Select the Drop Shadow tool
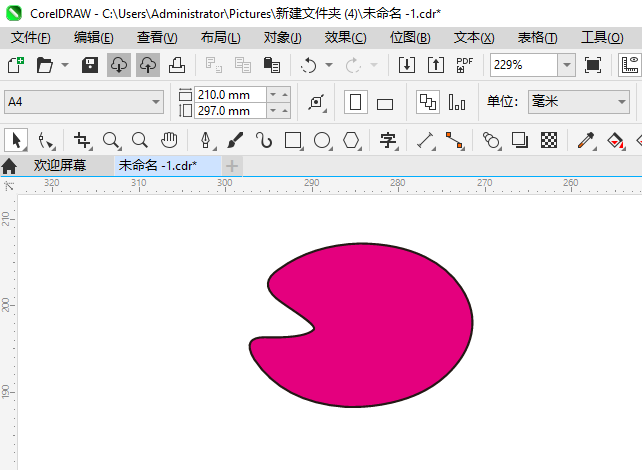Viewport: 642px width, 470px height. pos(520,140)
